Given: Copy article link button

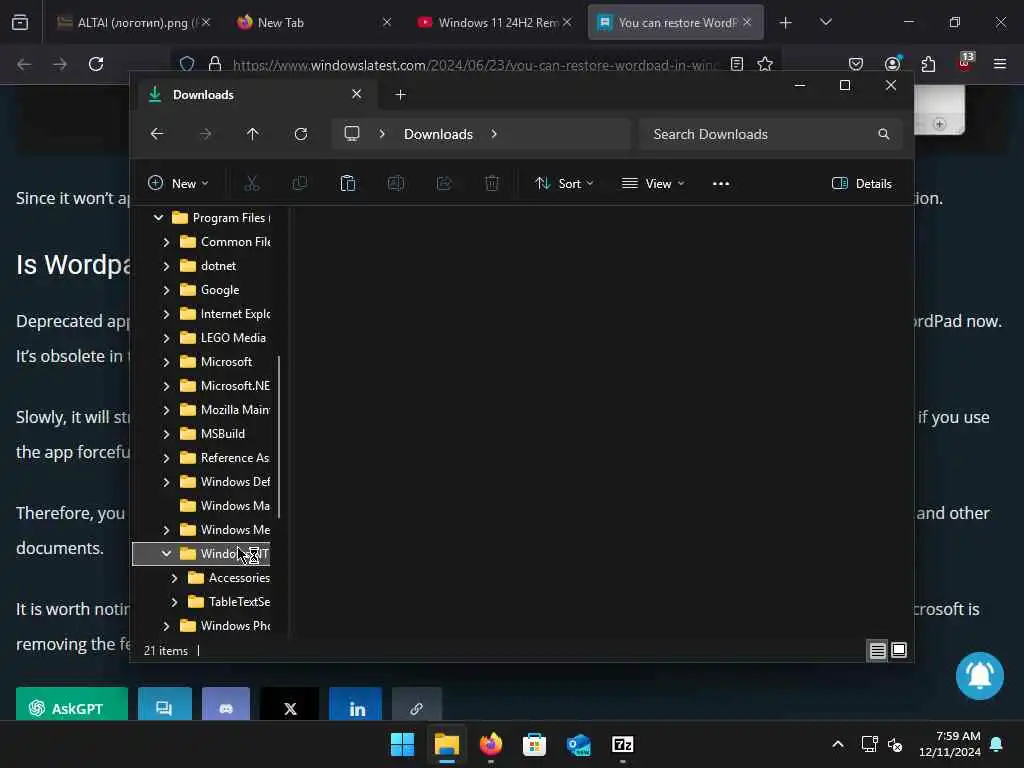Looking at the screenshot, I should point(417,705).
